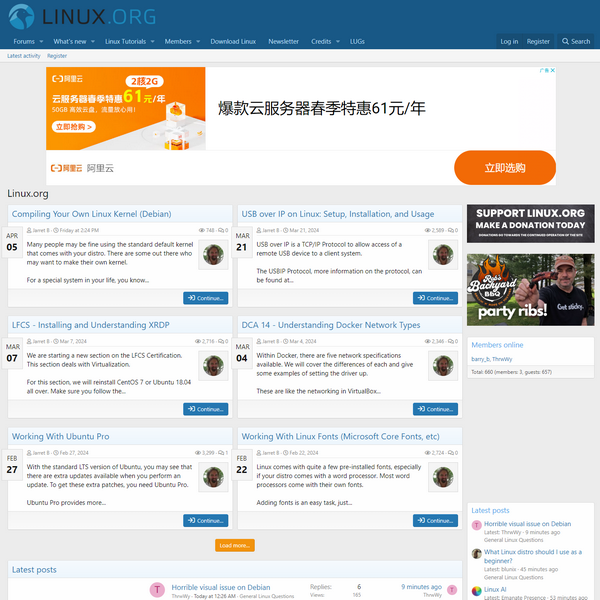This screenshot has width=600, height=600.
Task: Expand the Forums menu dropdown arrow
Action: pyautogui.click(x=41, y=42)
